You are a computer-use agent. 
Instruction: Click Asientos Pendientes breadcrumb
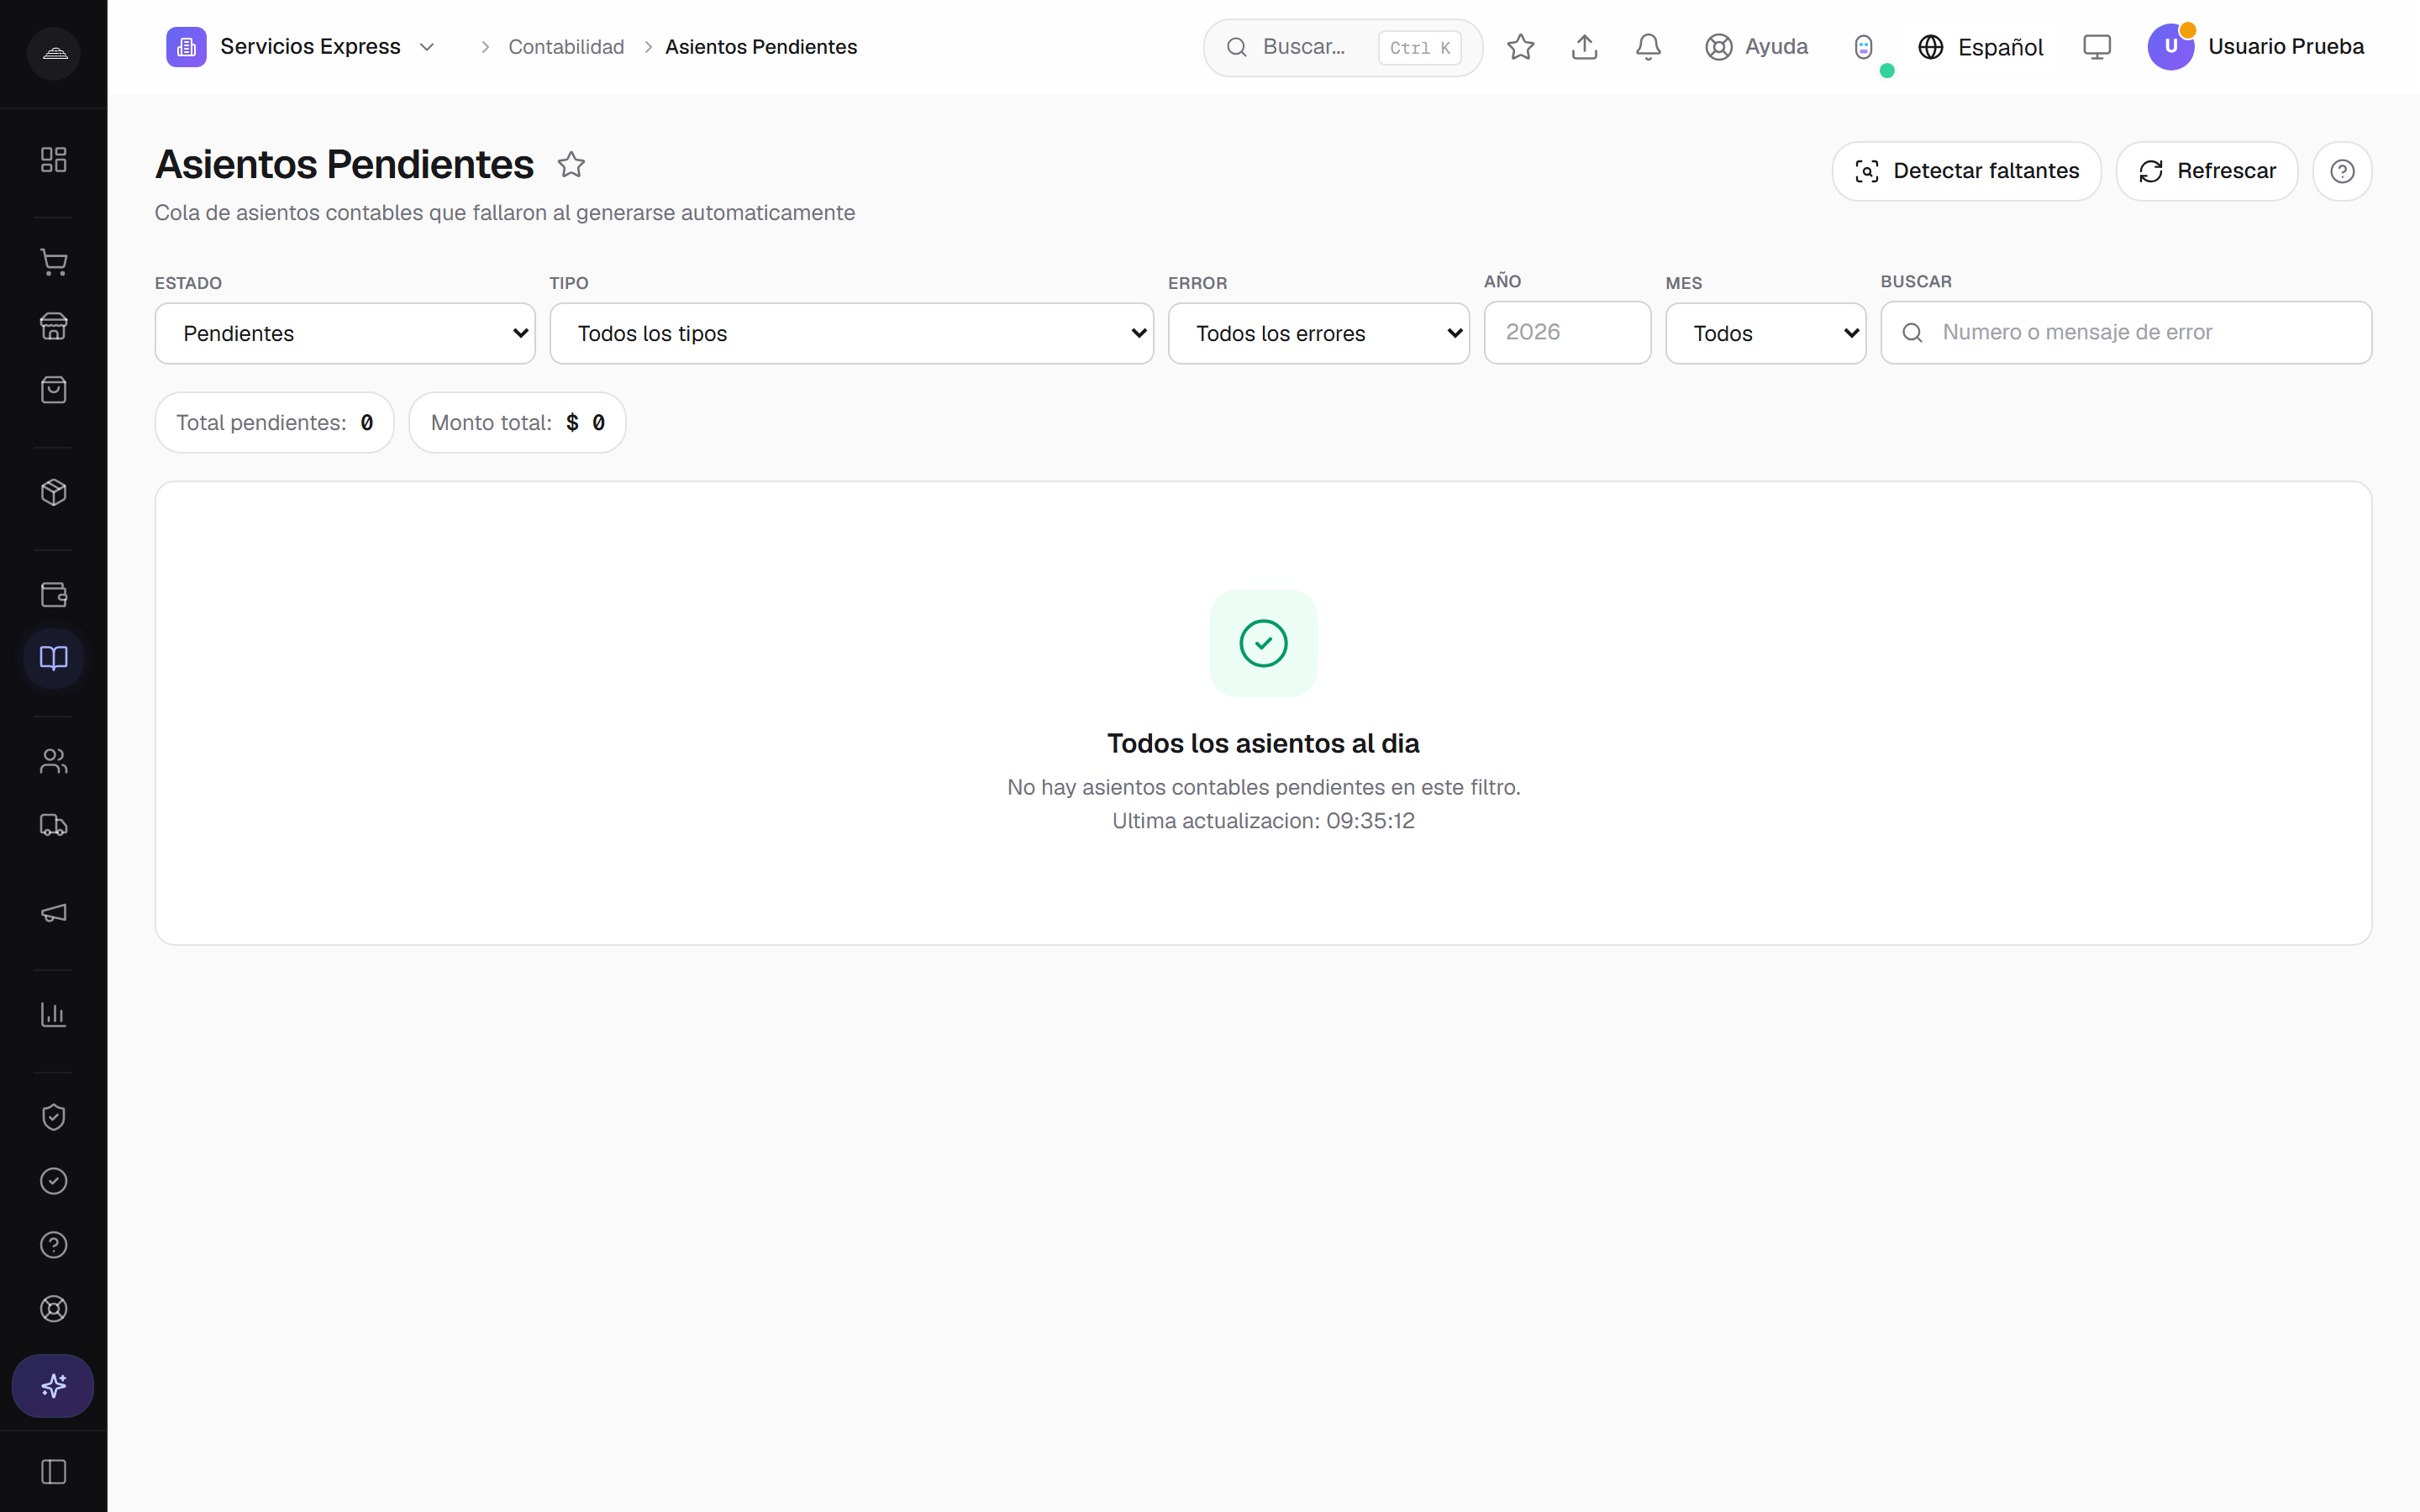coord(761,47)
